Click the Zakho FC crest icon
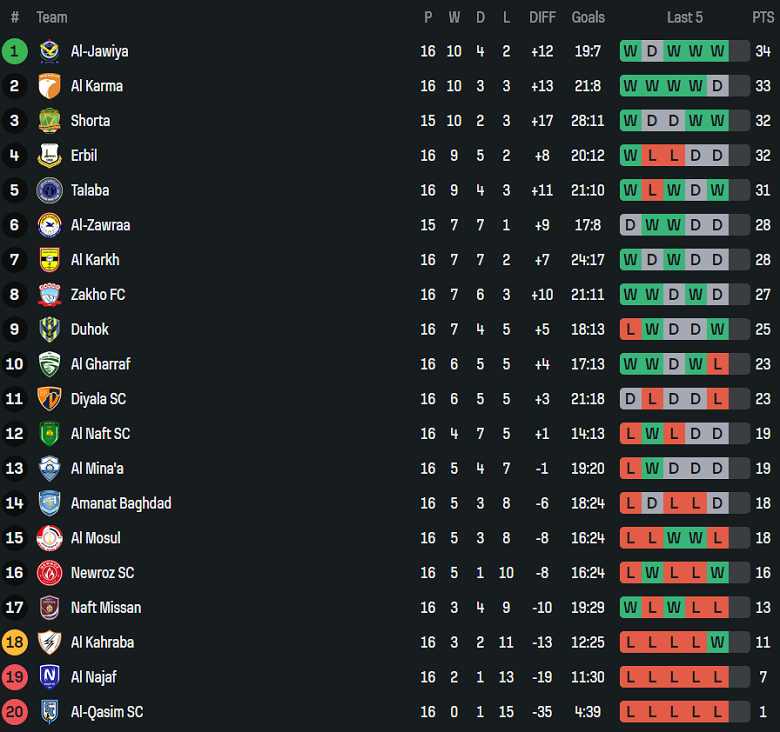This screenshot has width=780, height=732. 49,295
